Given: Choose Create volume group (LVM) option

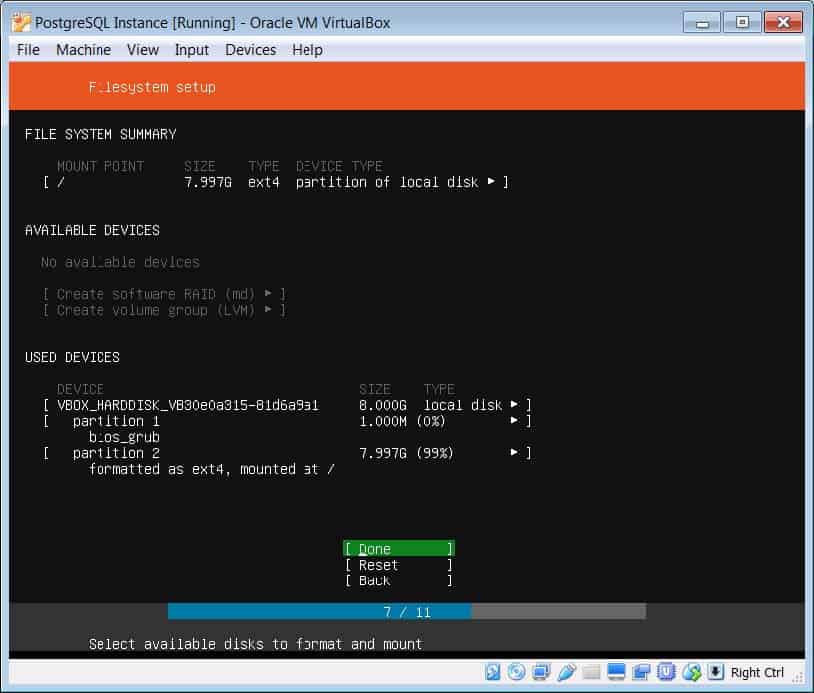Looking at the screenshot, I should click(164, 310).
